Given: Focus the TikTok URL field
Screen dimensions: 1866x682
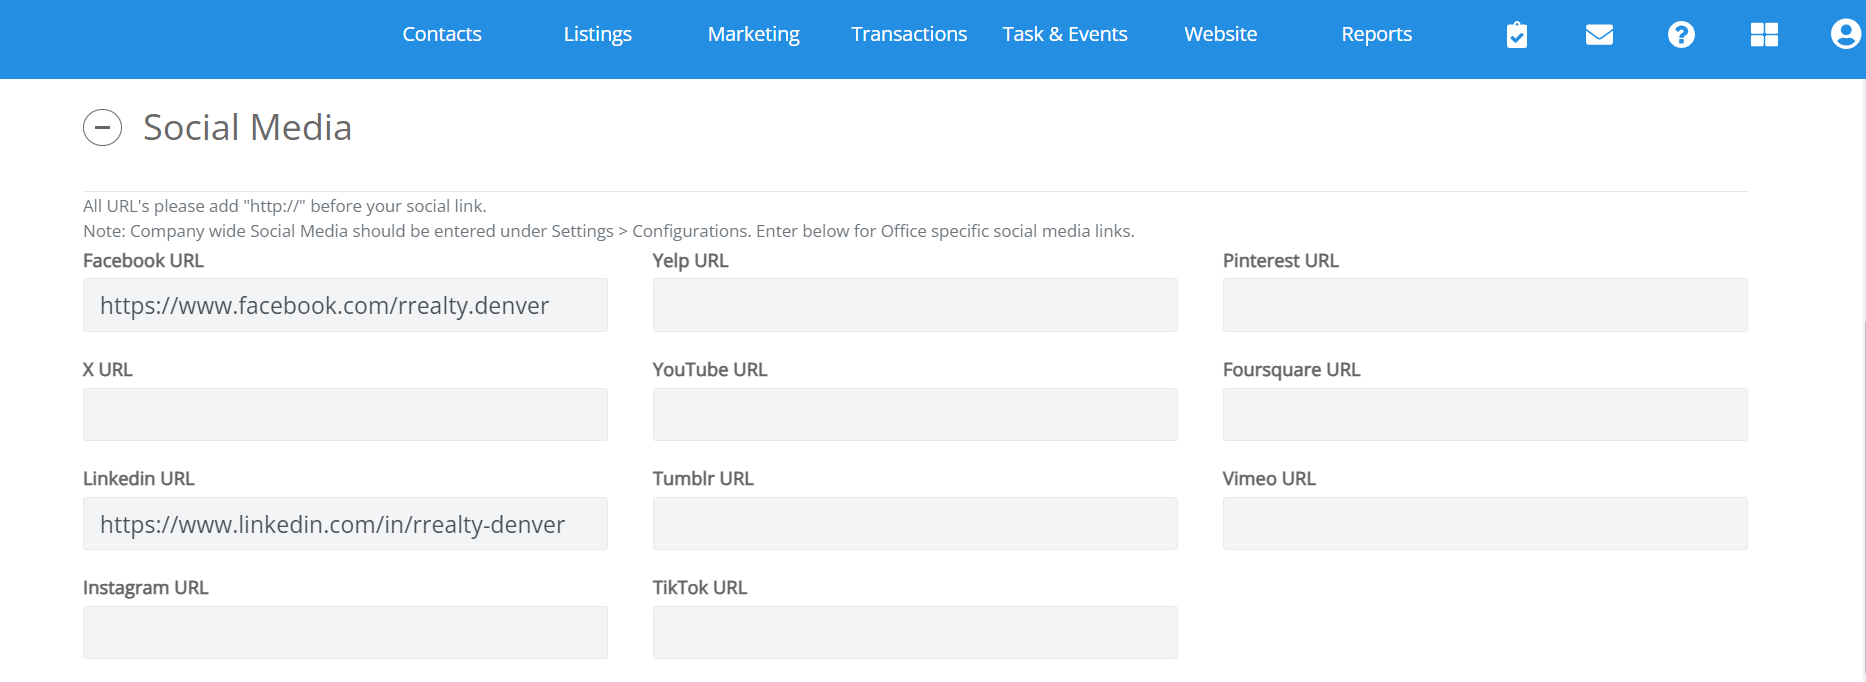Looking at the screenshot, I should pos(914,633).
